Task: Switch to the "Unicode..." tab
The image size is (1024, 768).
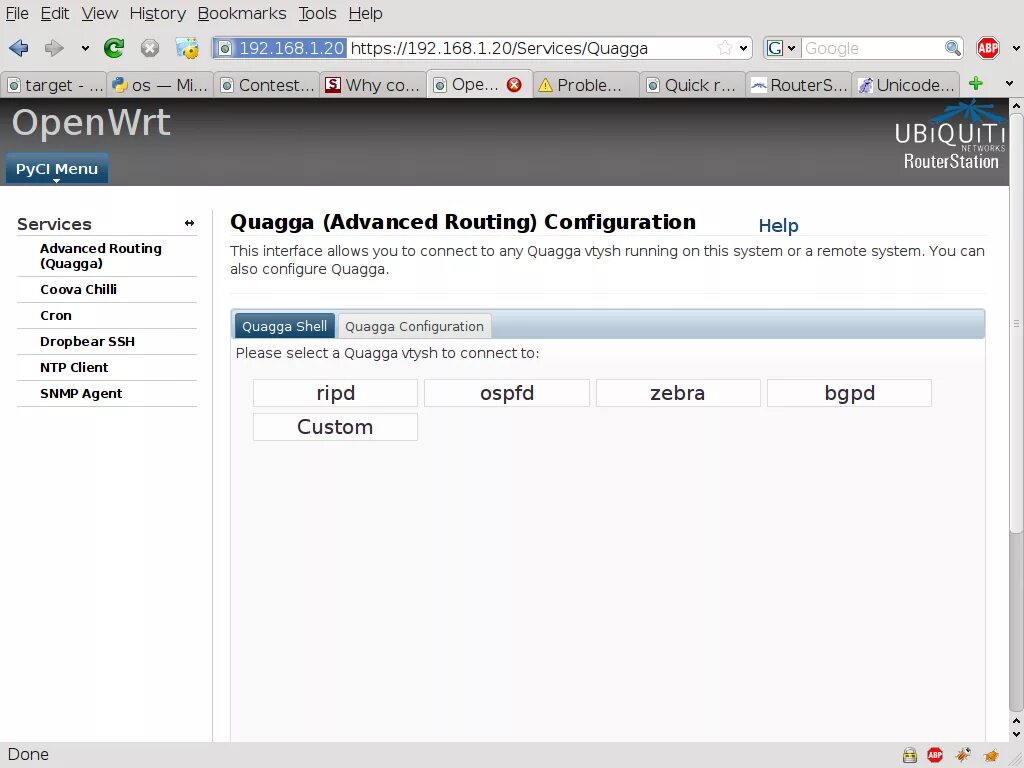Action: click(x=905, y=85)
